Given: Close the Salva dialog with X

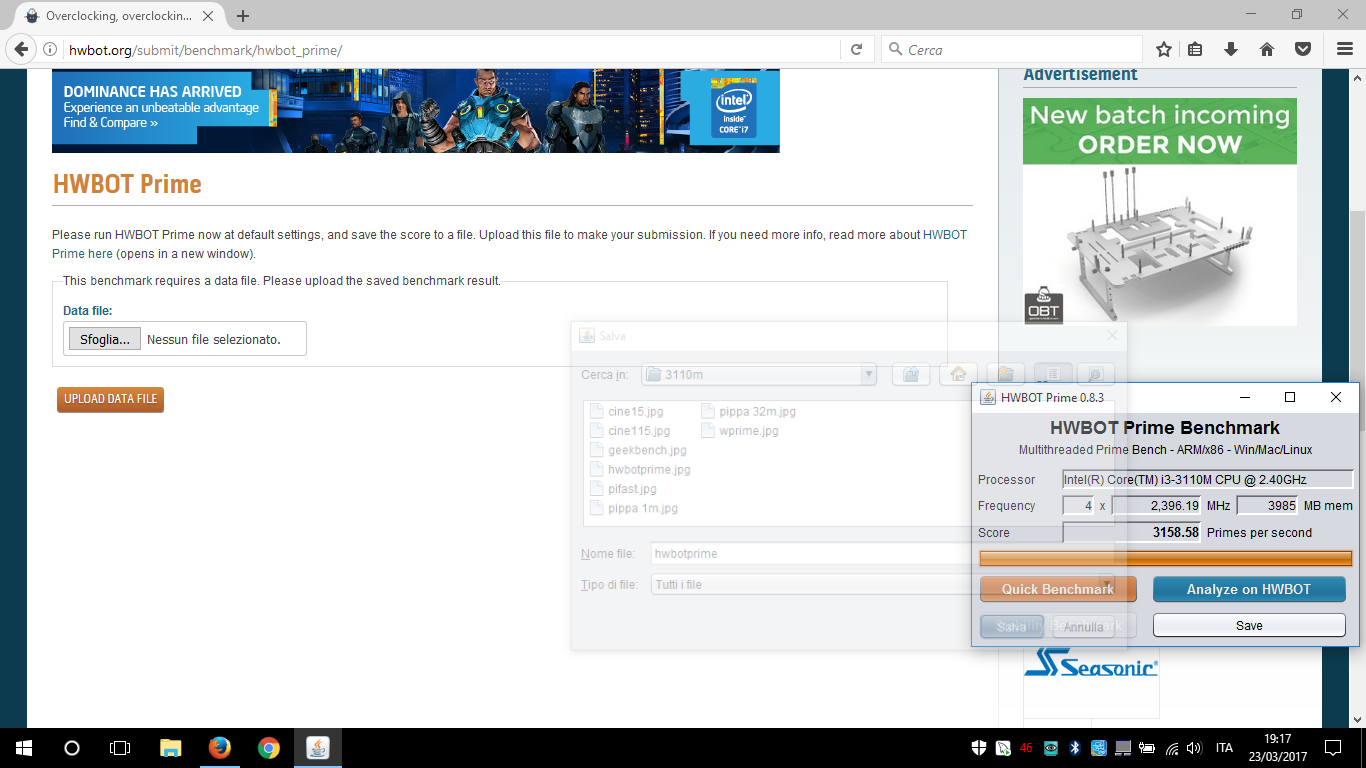Looking at the screenshot, I should click(x=1112, y=336).
